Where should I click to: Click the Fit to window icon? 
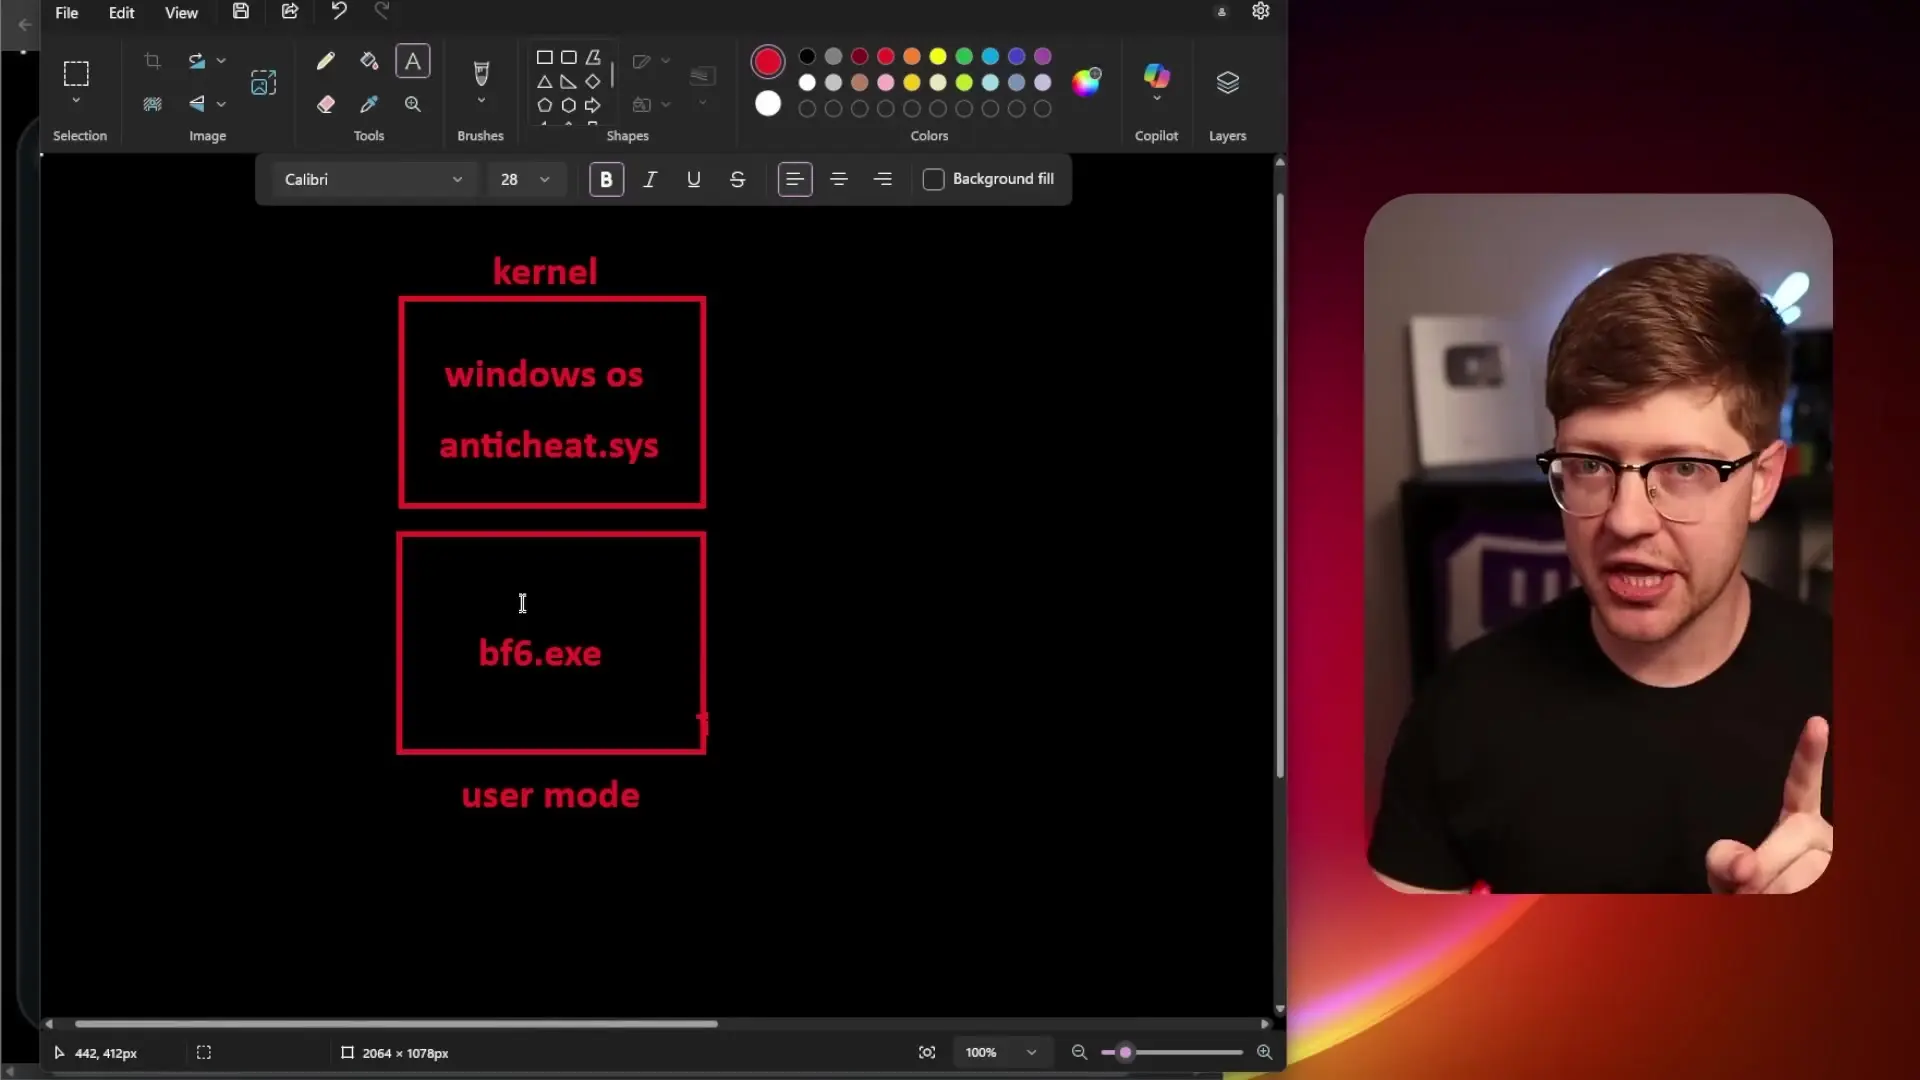[x=927, y=1052]
